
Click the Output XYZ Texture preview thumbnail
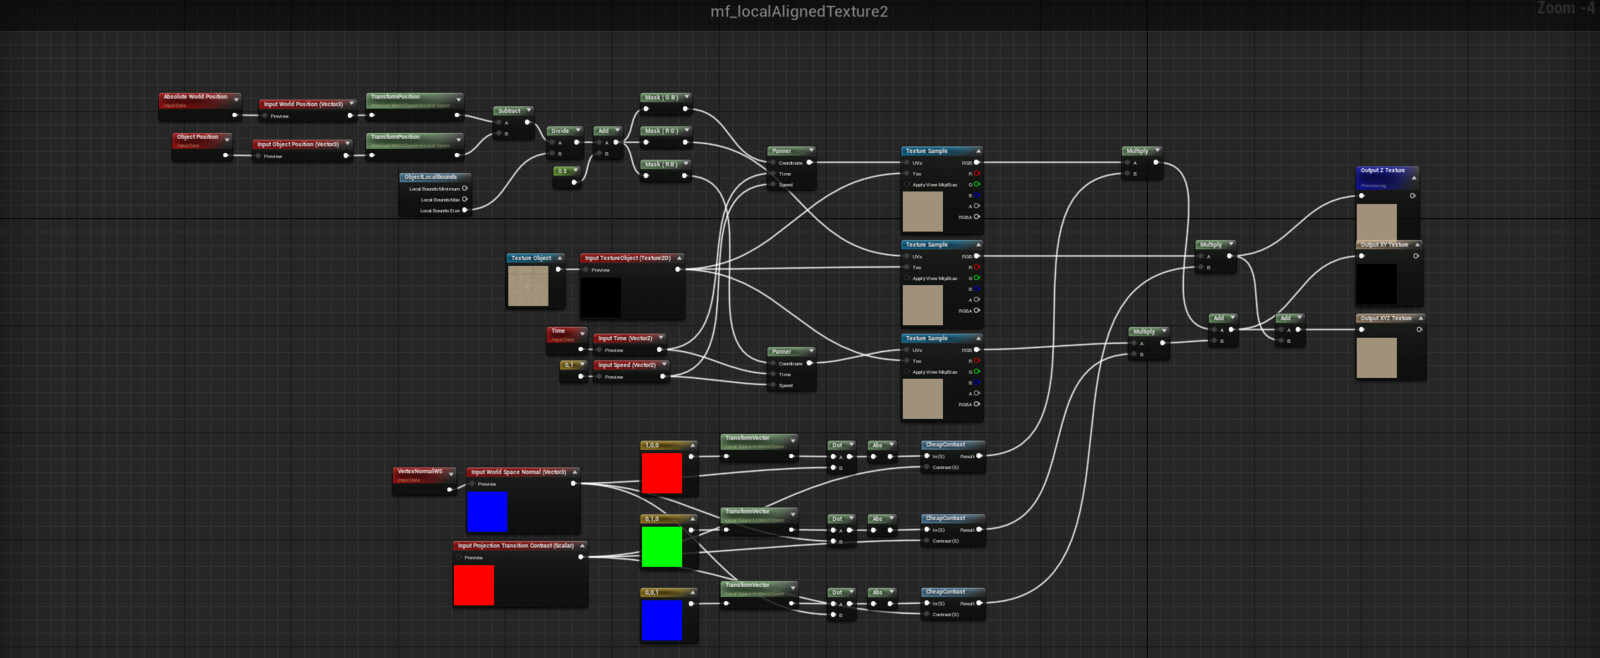coord(1376,358)
